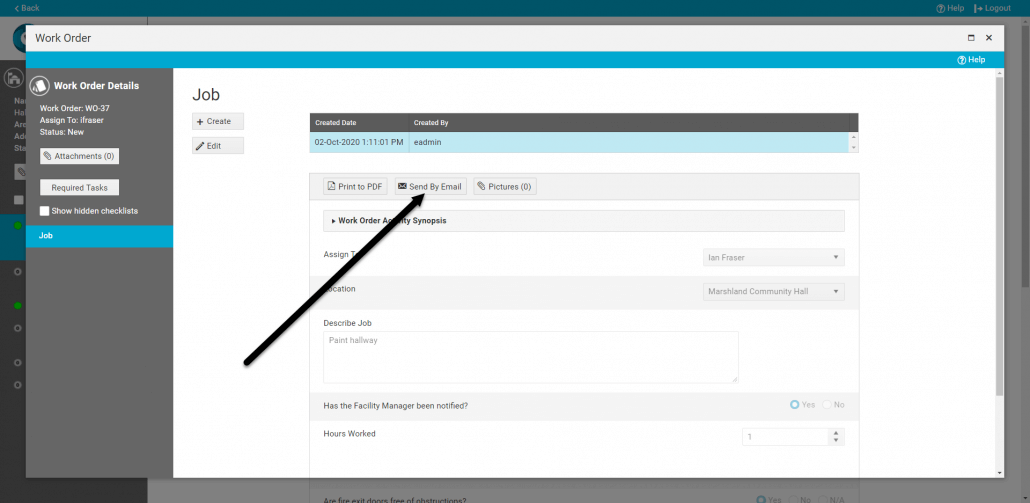The height and width of the screenshot is (503, 1030).
Task: Click the Print to PDF icon button
Action: pyautogui.click(x=355, y=187)
